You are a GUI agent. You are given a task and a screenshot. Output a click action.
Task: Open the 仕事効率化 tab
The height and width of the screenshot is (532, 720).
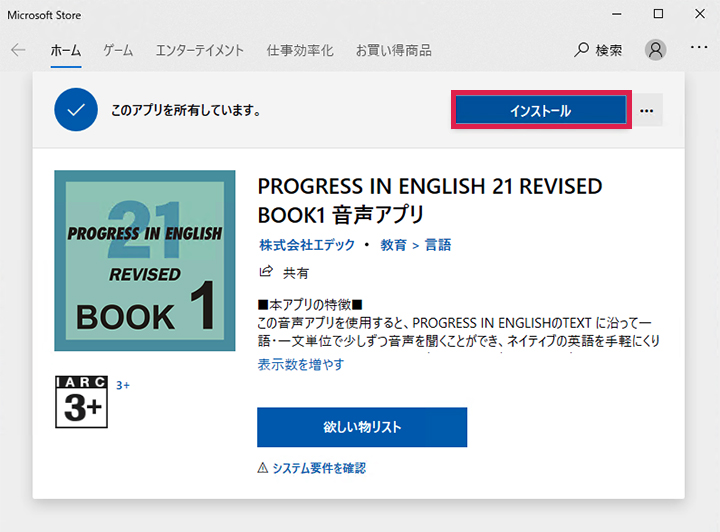click(x=300, y=50)
